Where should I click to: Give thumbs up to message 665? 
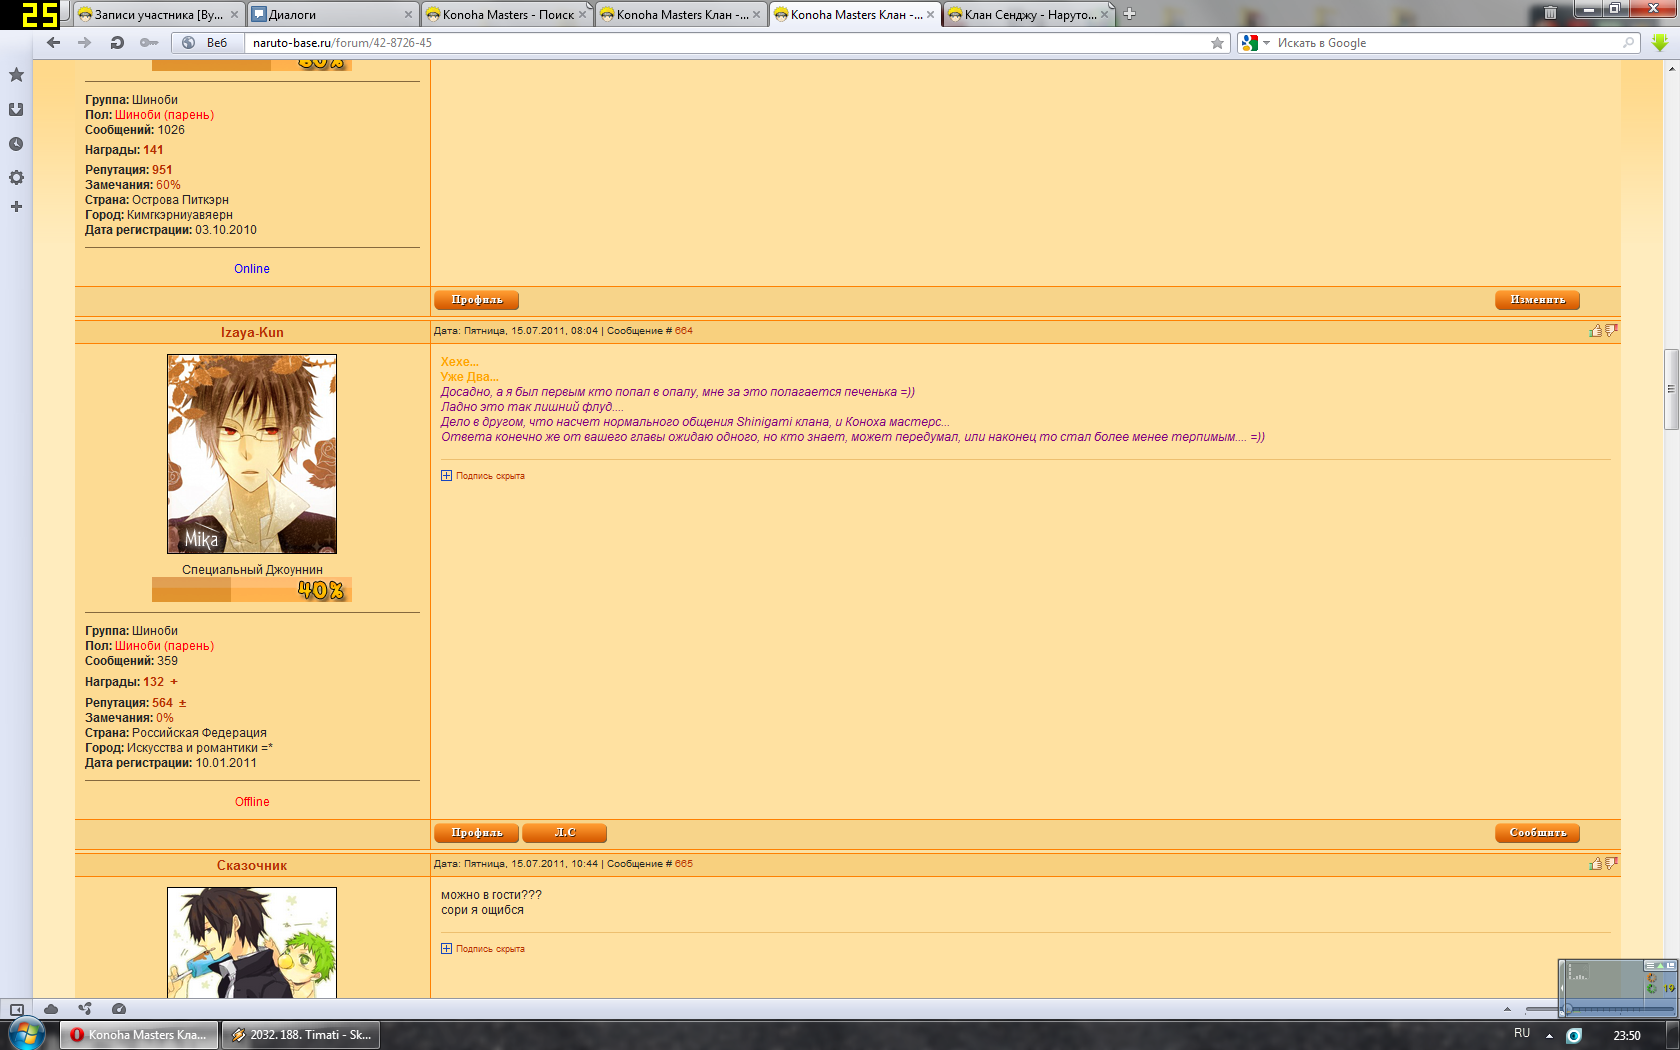coord(1595,864)
